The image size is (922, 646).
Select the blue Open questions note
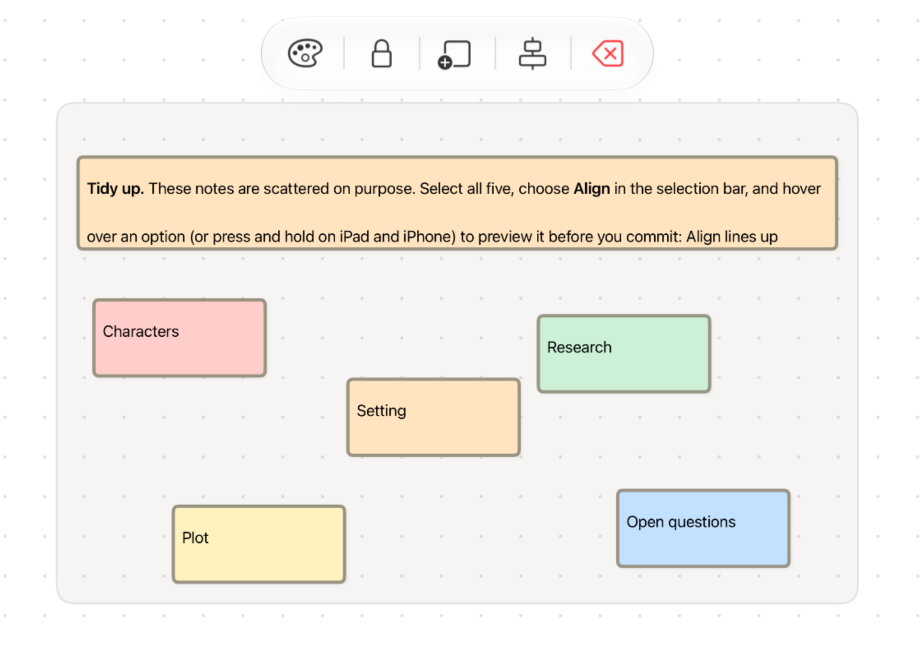tap(703, 528)
